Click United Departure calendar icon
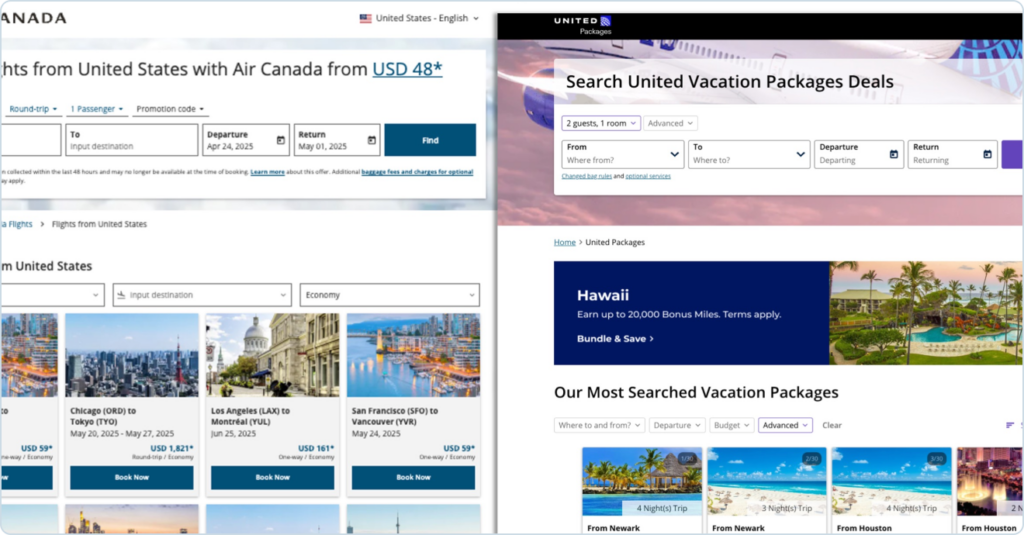1024x535 pixels. pyautogui.click(x=893, y=154)
